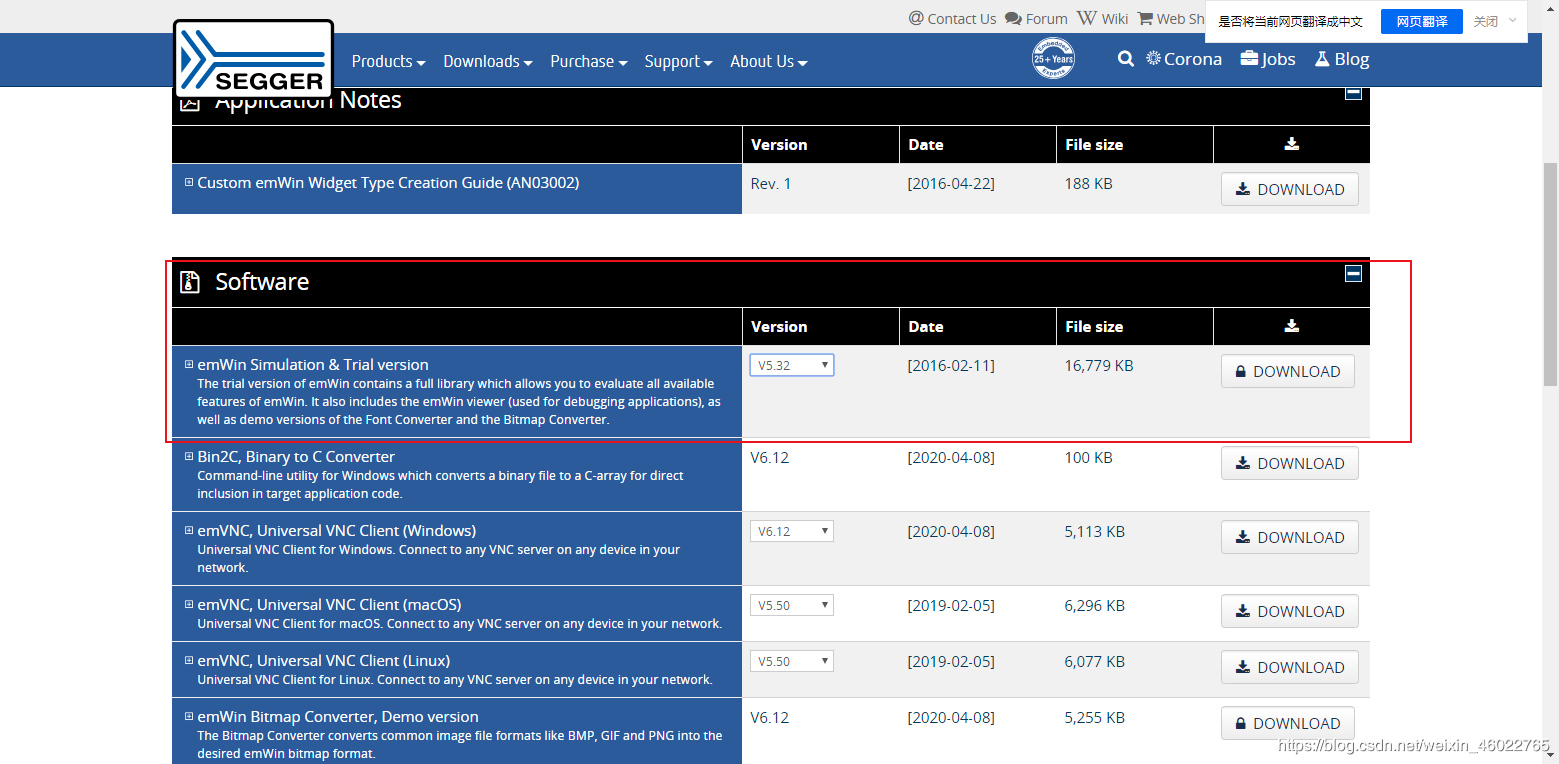Click Rev. 1 version cell
1559x764 pixels.
pos(770,184)
